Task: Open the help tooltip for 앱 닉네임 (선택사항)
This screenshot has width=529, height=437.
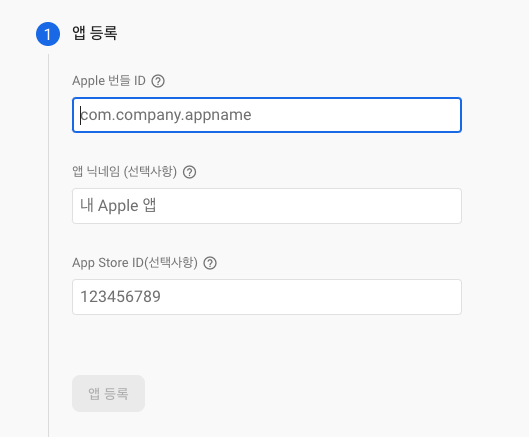Action: tap(189, 172)
